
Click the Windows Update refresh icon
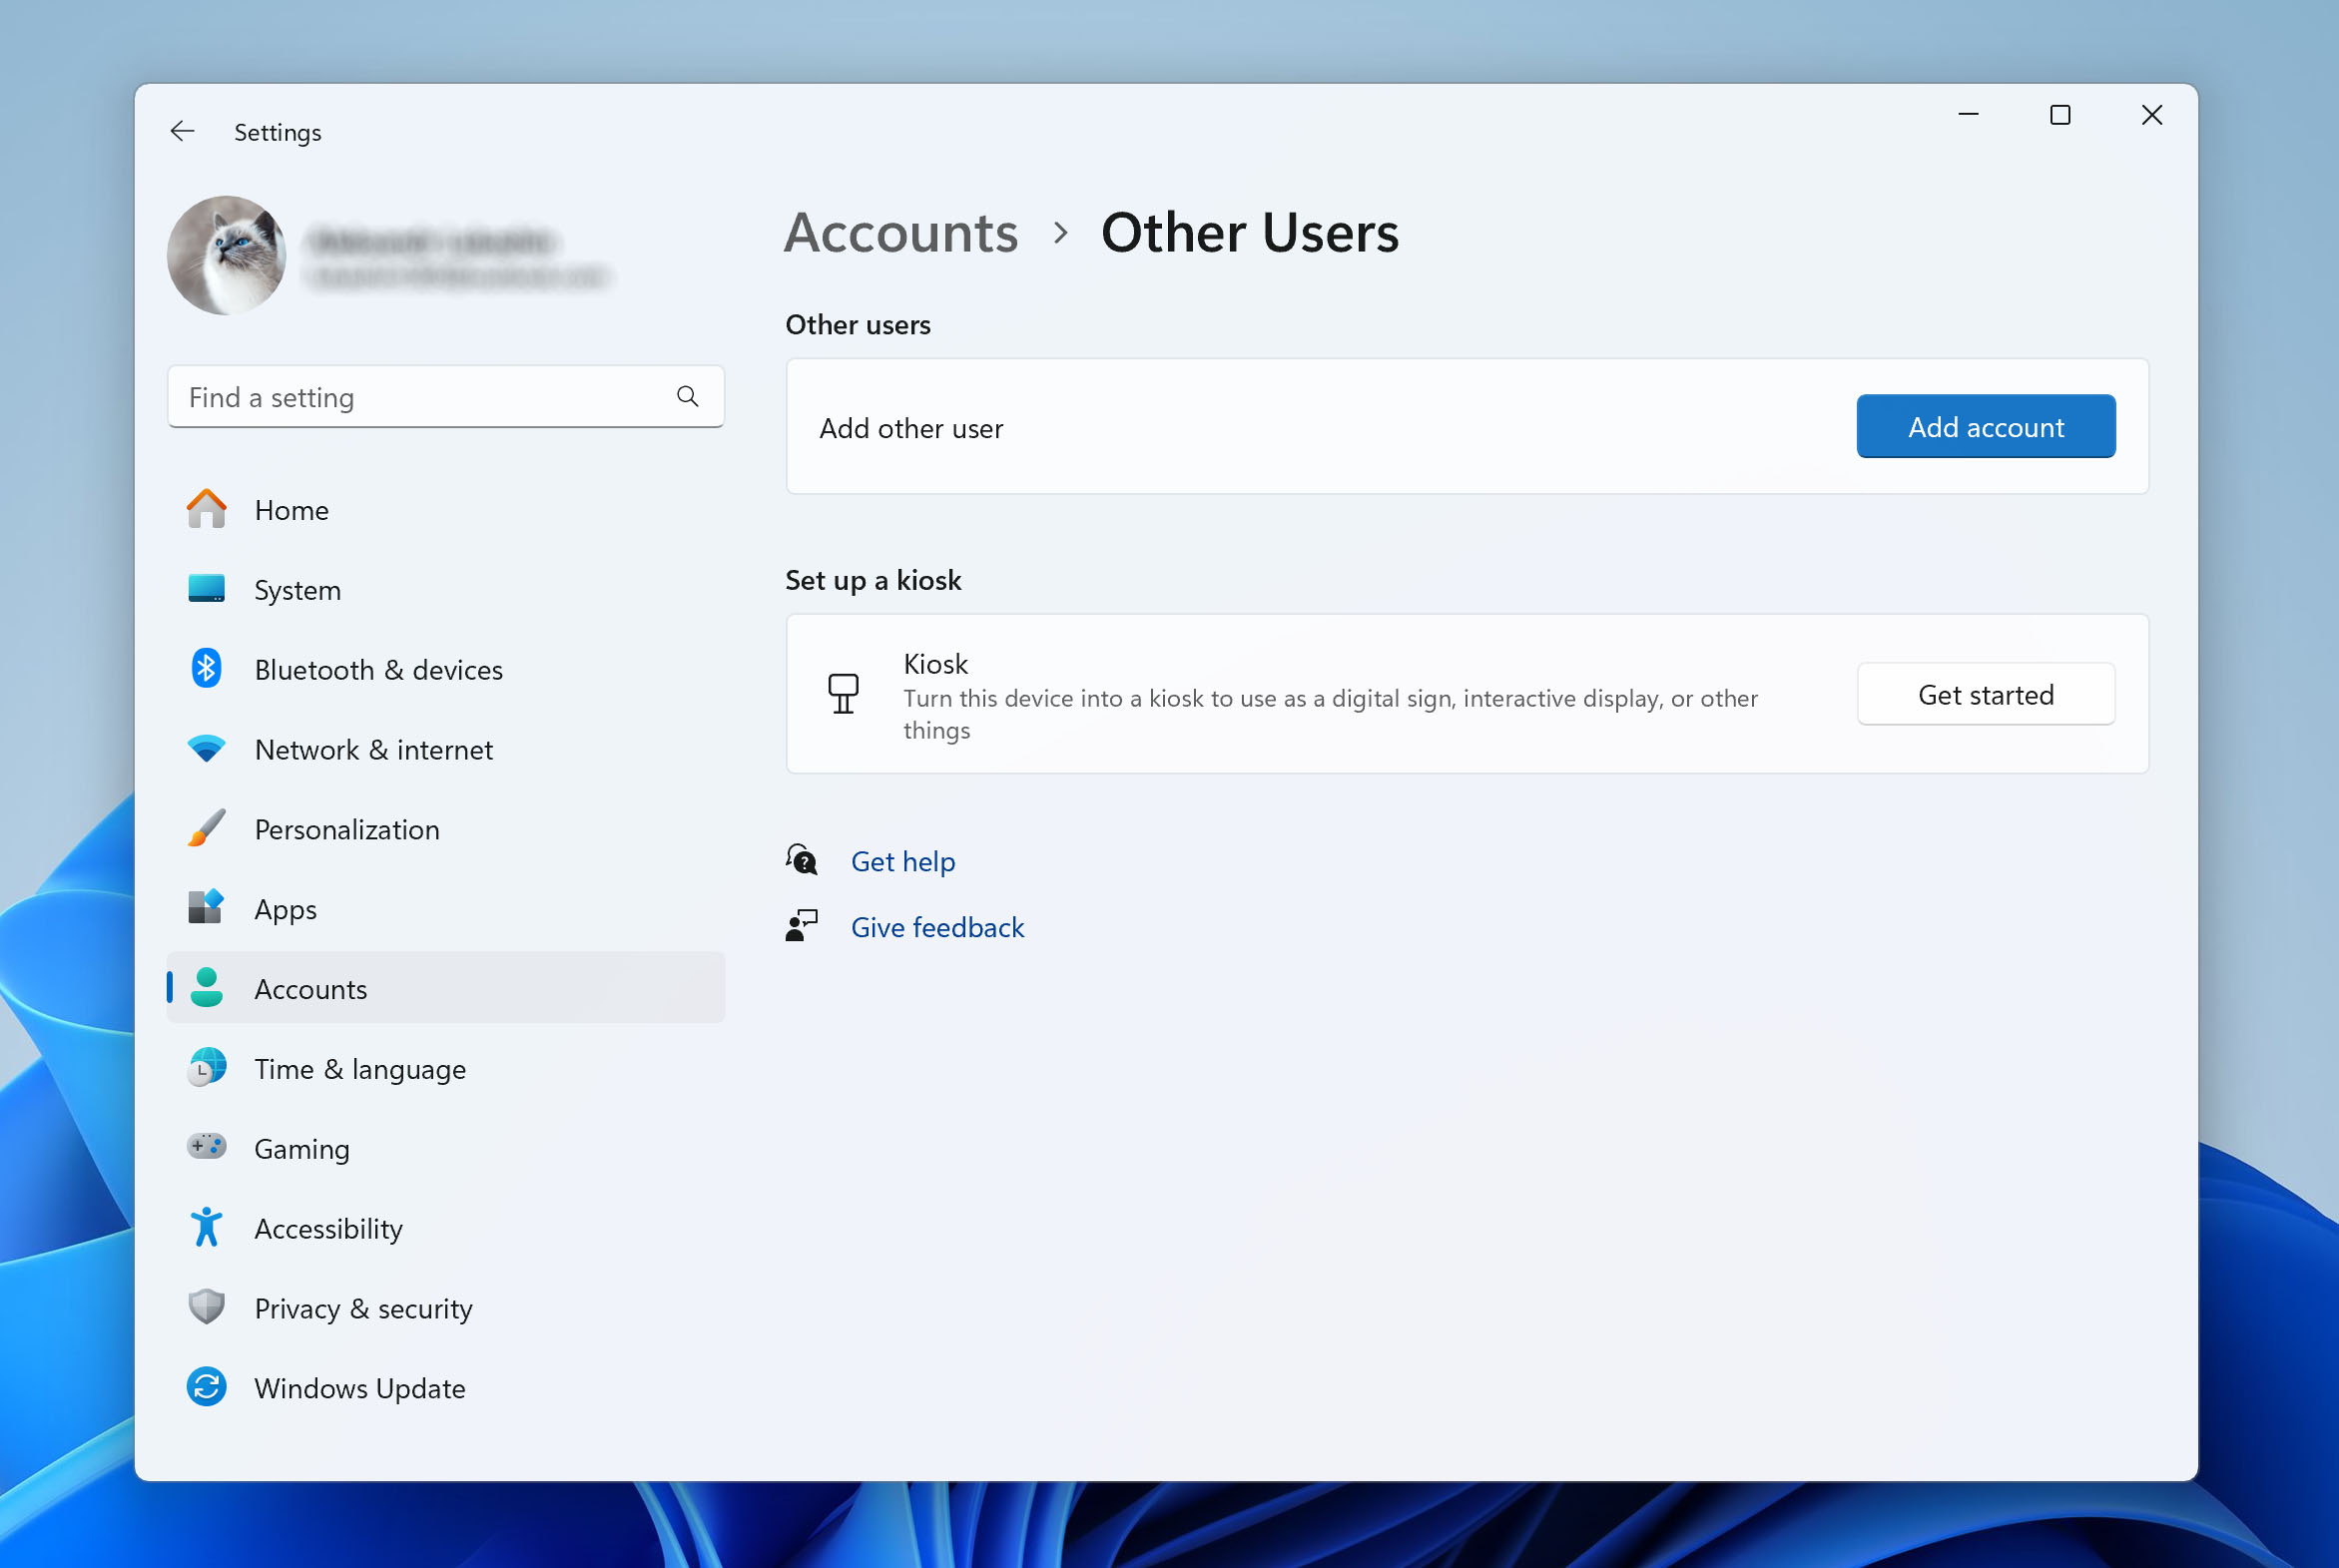(207, 1387)
